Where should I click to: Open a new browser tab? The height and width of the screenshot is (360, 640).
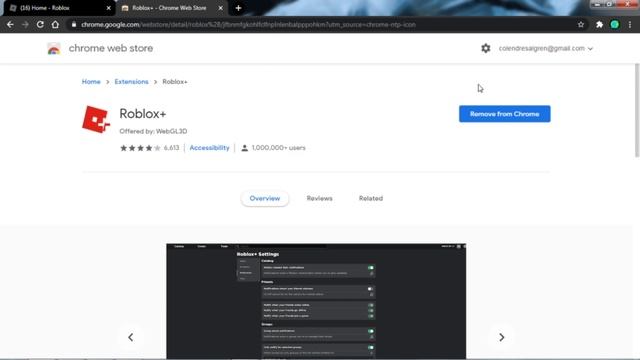pos(238,8)
